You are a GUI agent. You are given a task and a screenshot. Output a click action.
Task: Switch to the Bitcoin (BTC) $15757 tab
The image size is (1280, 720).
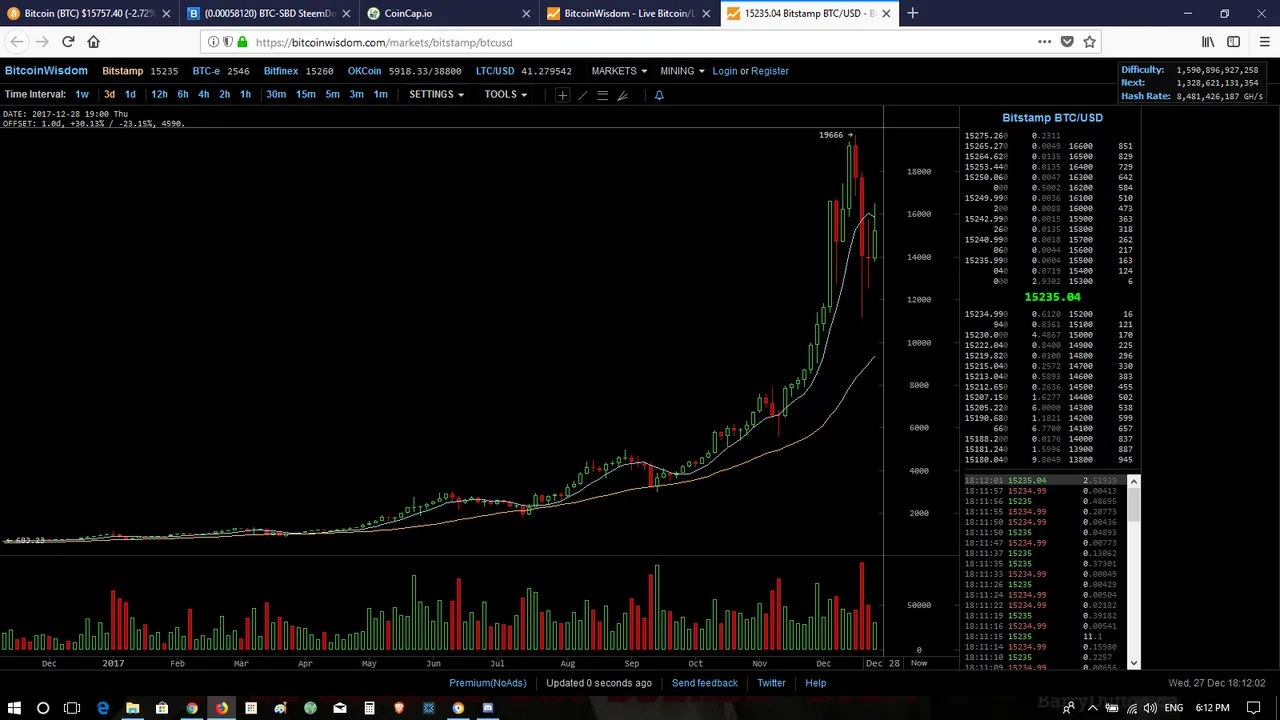point(88,13)
